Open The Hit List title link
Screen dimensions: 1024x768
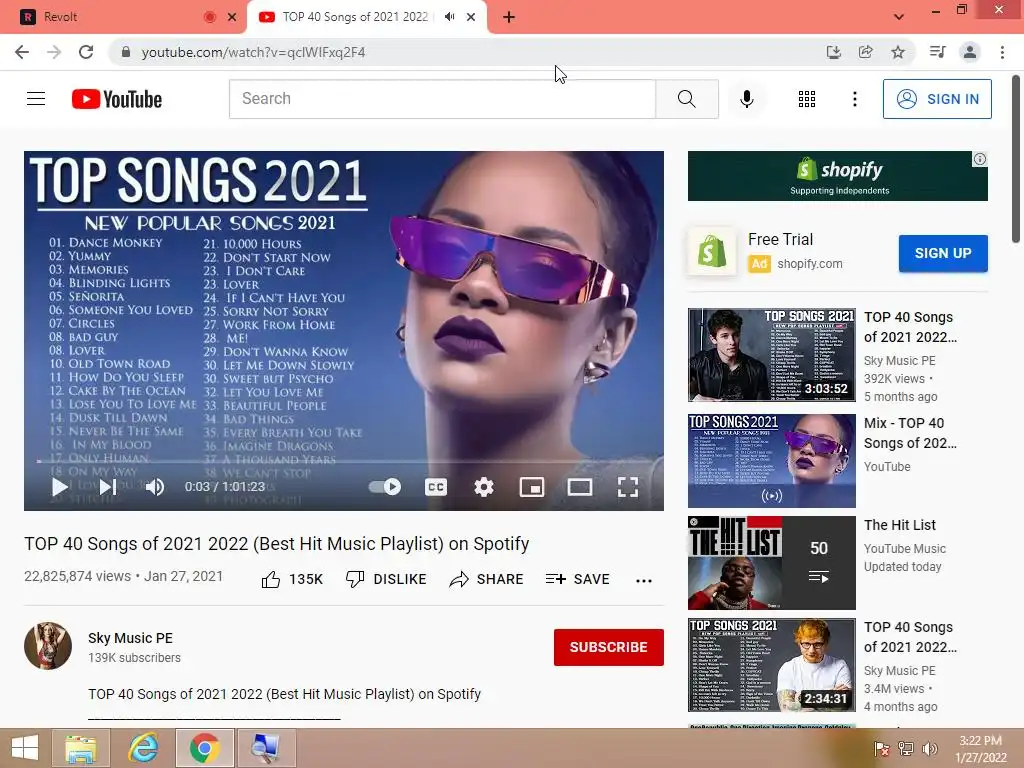(899, 525)
